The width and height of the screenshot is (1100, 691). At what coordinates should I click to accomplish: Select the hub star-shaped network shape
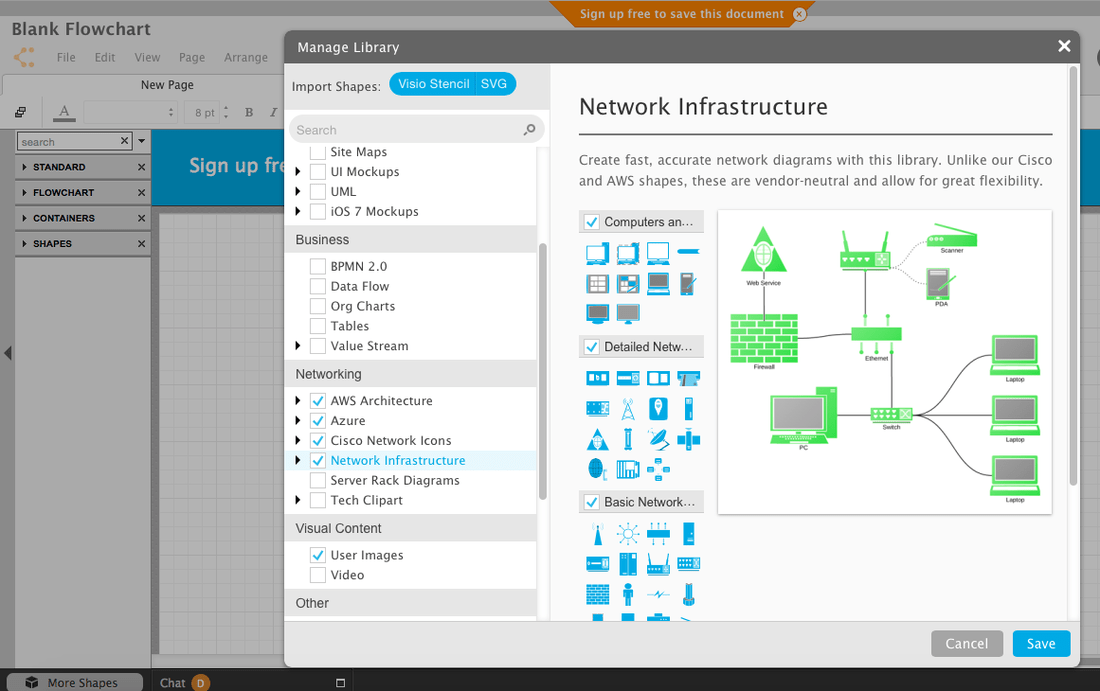coord(628,534)
